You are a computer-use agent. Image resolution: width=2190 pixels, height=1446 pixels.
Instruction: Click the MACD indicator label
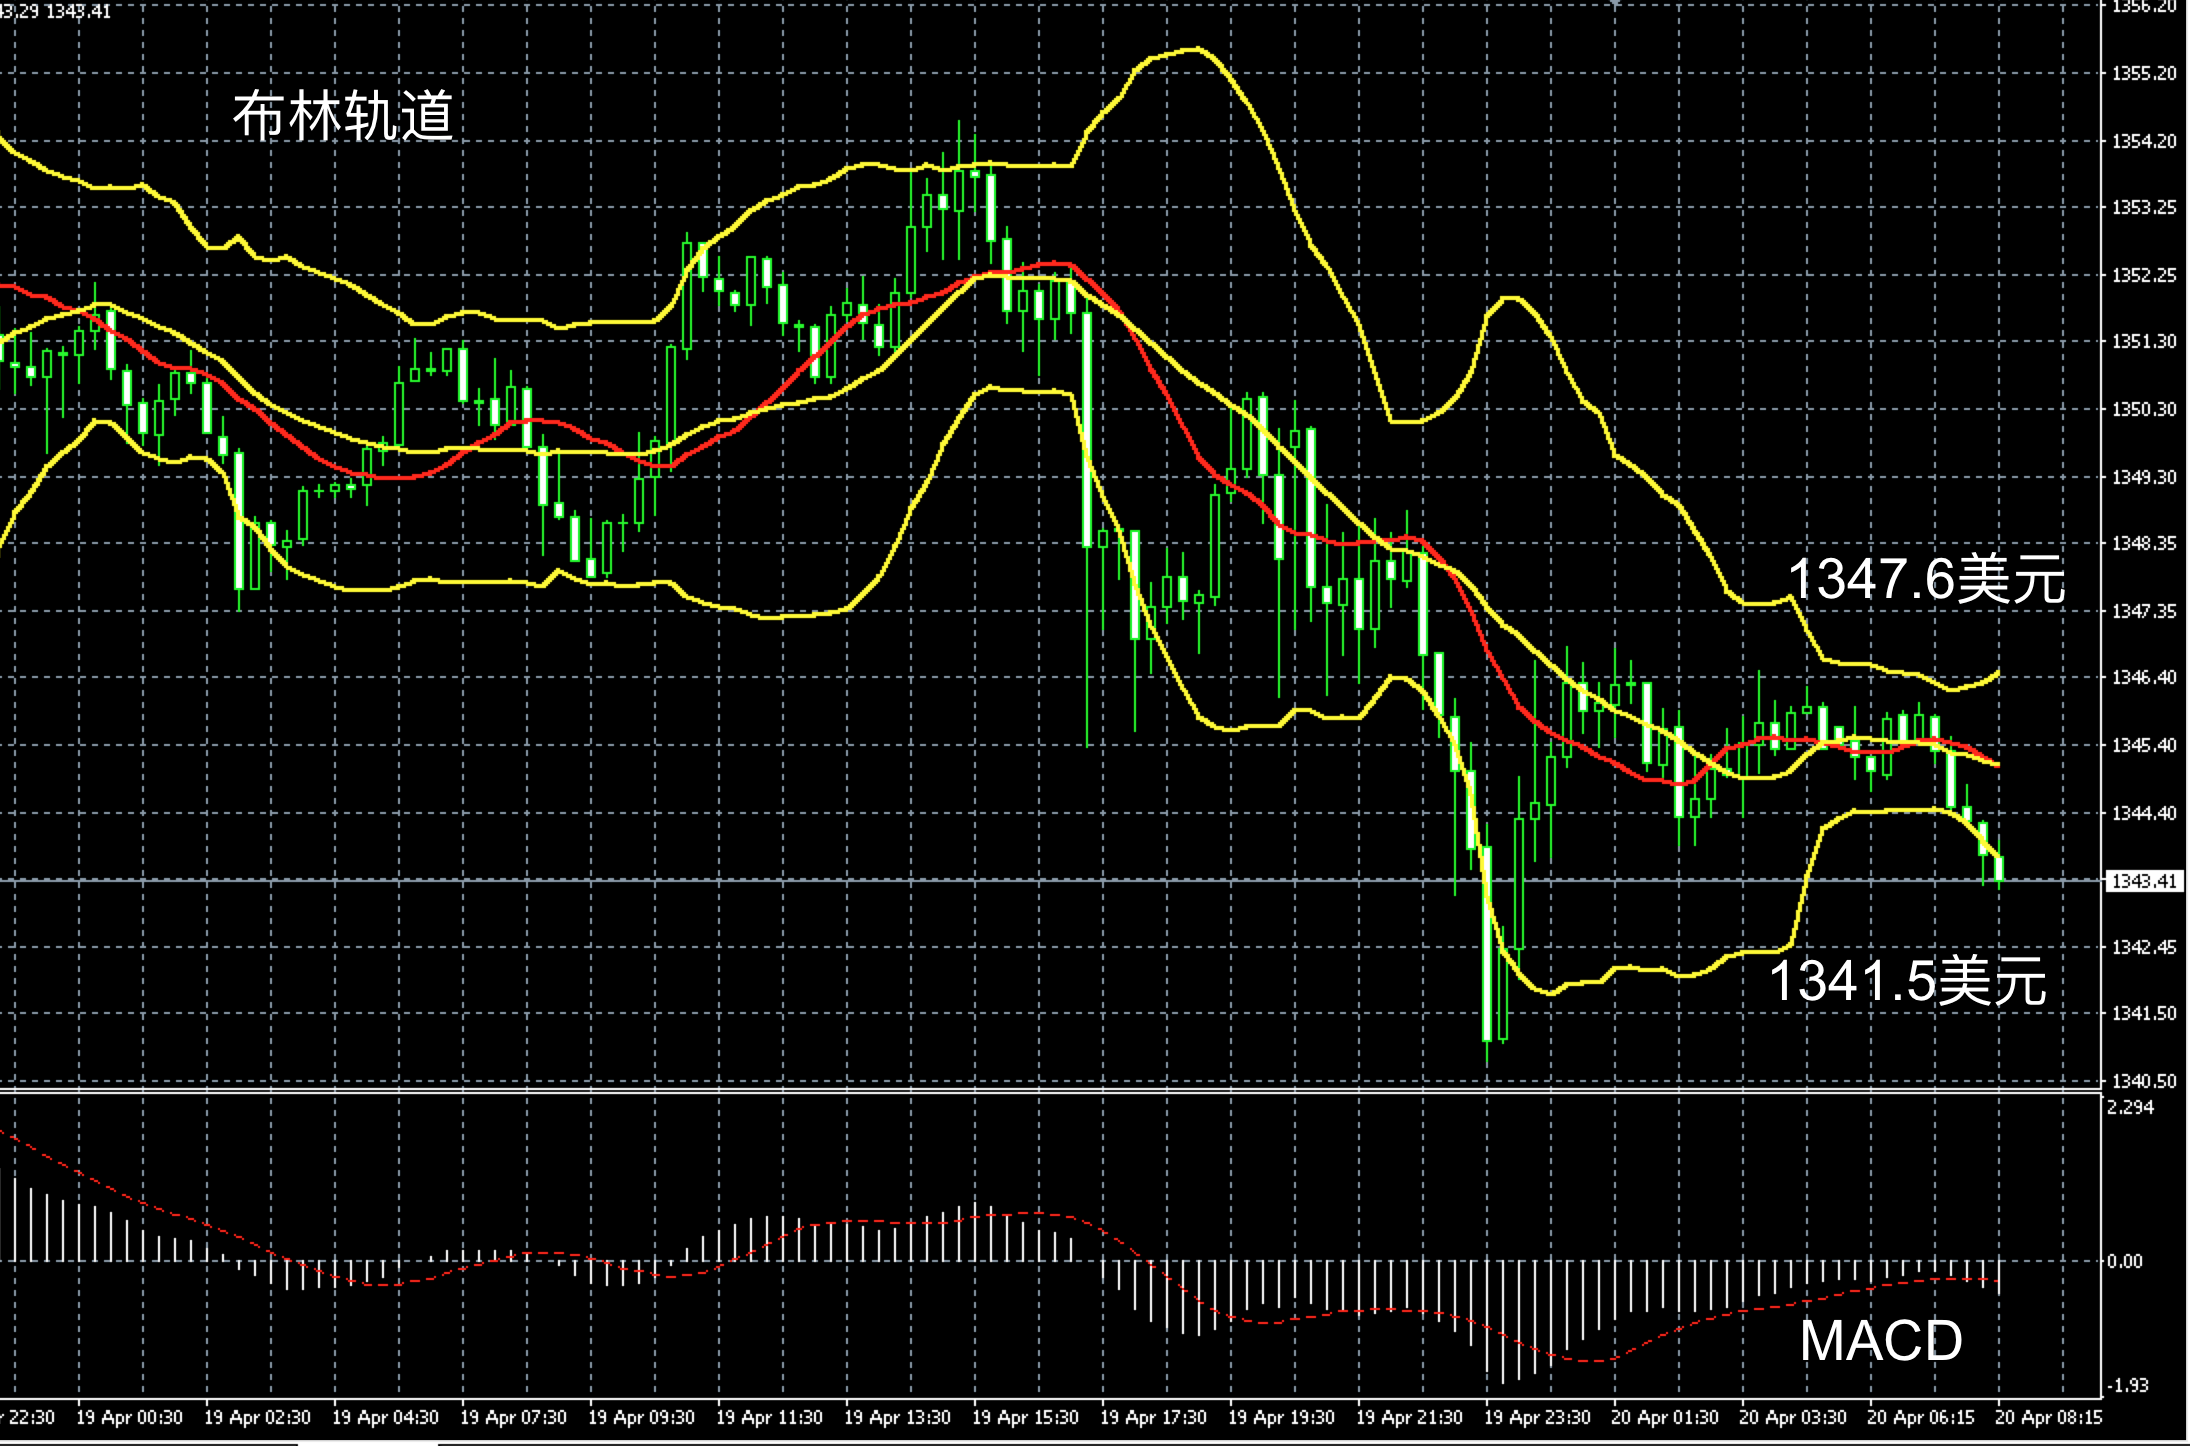point(1880,1340)
